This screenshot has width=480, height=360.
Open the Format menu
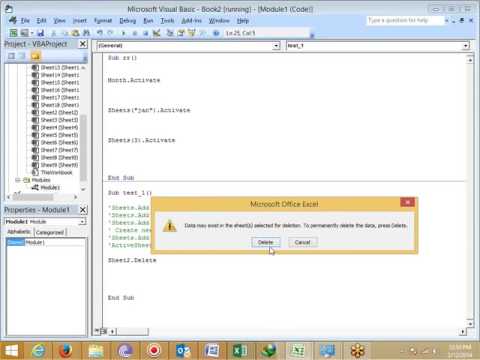pyautogui.click(x=103, y=21)
